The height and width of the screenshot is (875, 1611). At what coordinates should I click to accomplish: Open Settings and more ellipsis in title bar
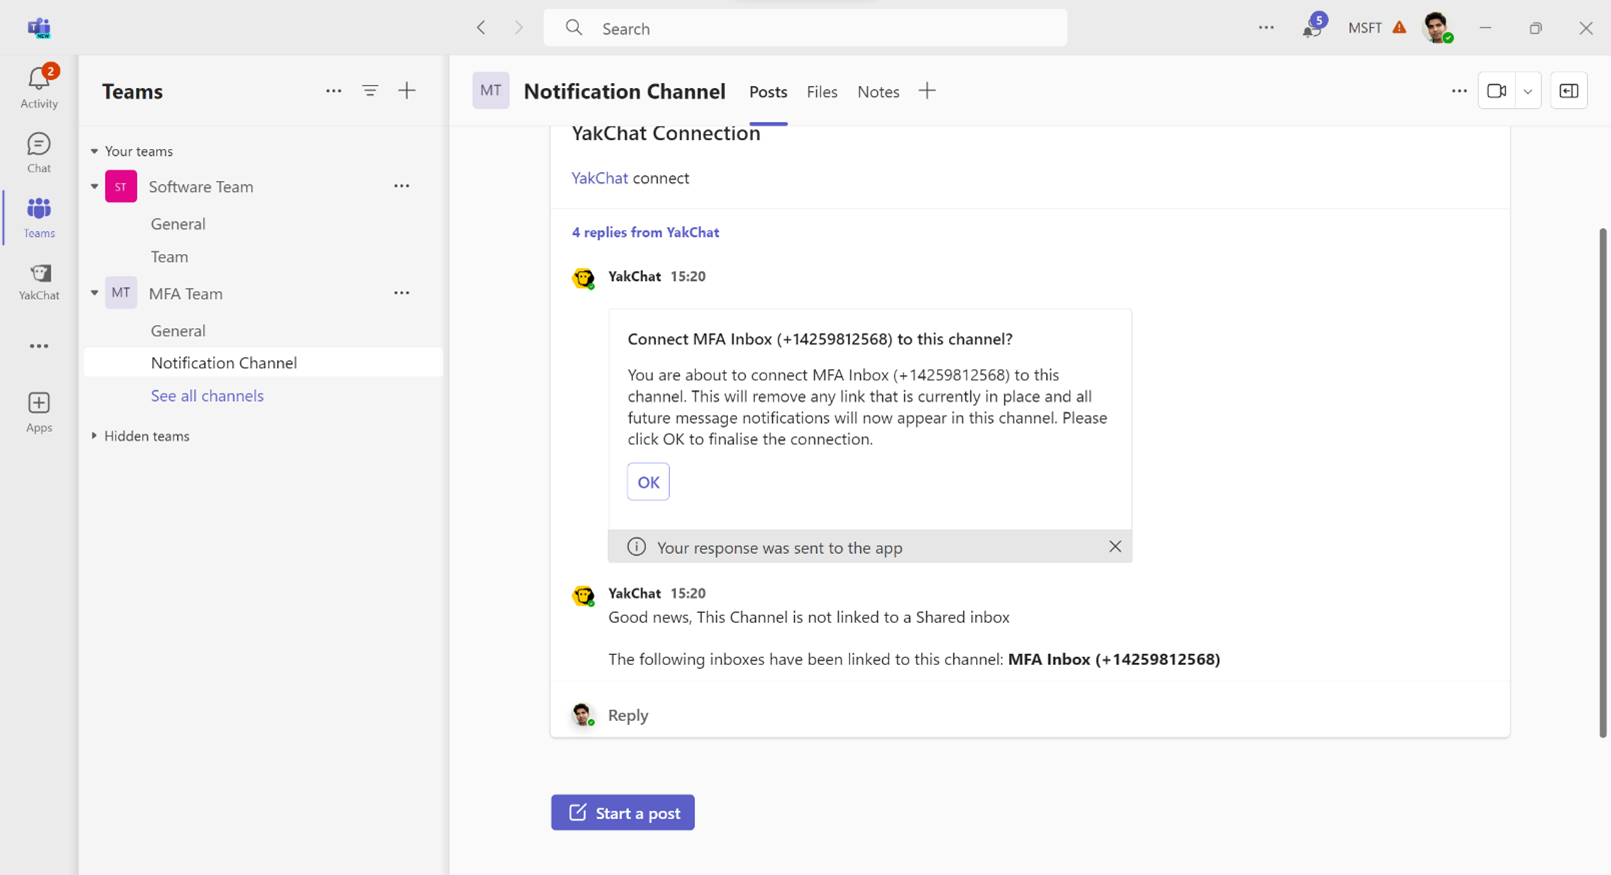coord(1266,28)
